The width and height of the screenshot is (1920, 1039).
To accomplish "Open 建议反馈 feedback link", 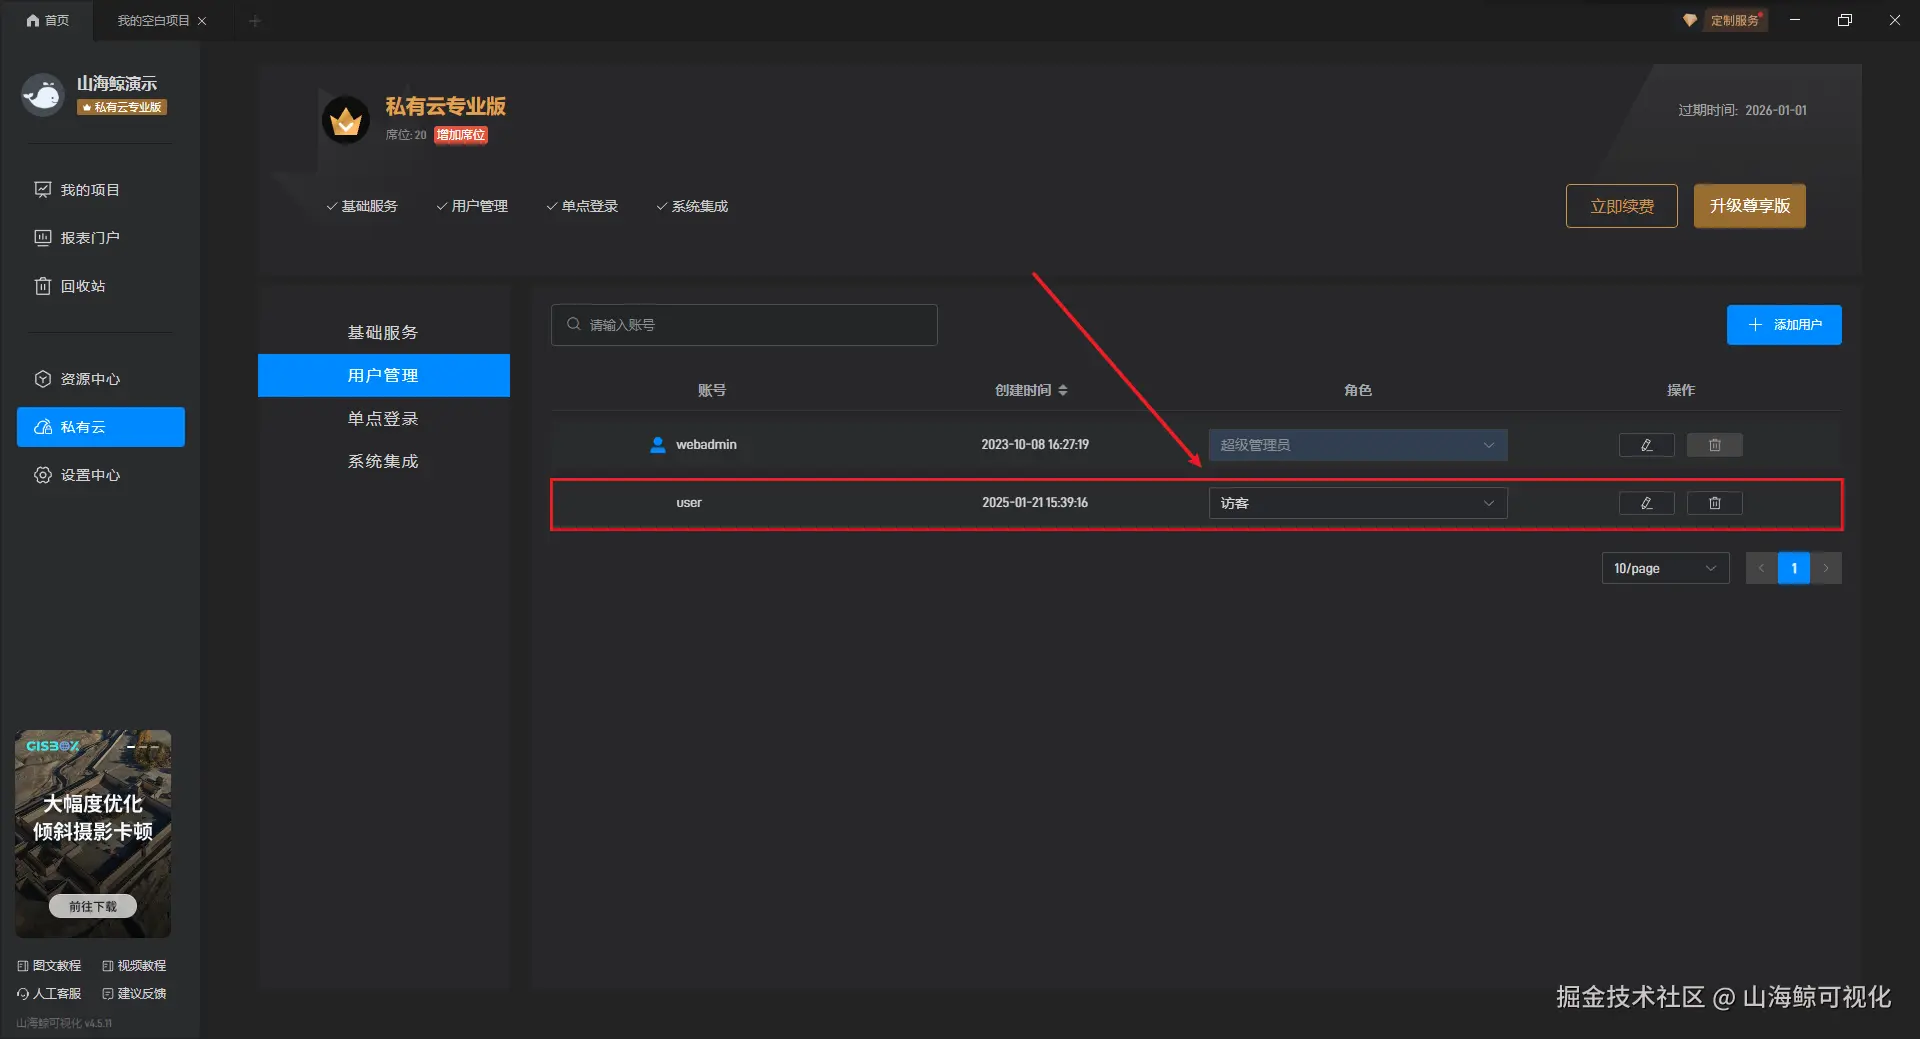I will point(134,994).
